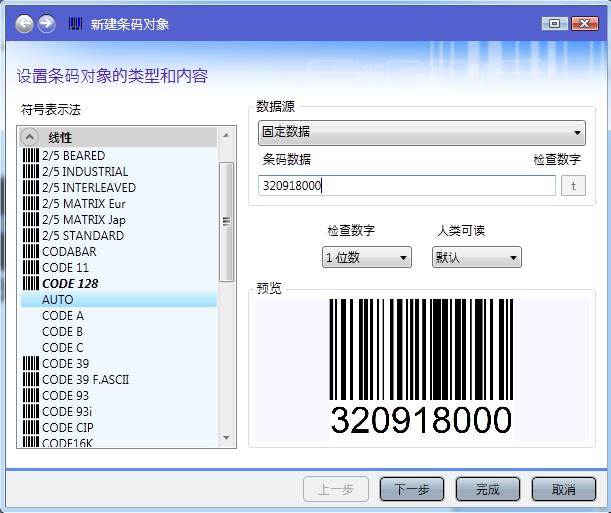Click barcode icon next to 2/5 INTERLEAVED
The image size is (611, 513).
tap(31, 187)
